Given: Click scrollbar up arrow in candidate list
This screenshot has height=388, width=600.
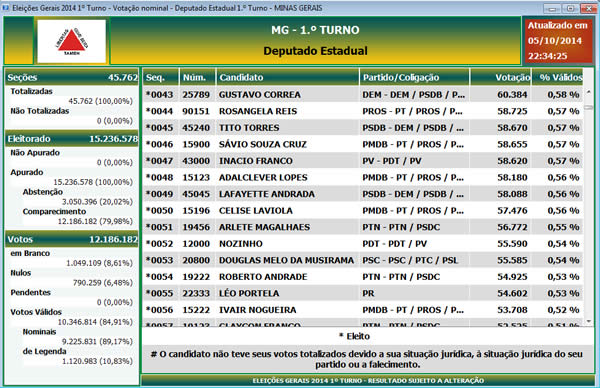Looking at the screenshot, I should (x=589, y=92).
